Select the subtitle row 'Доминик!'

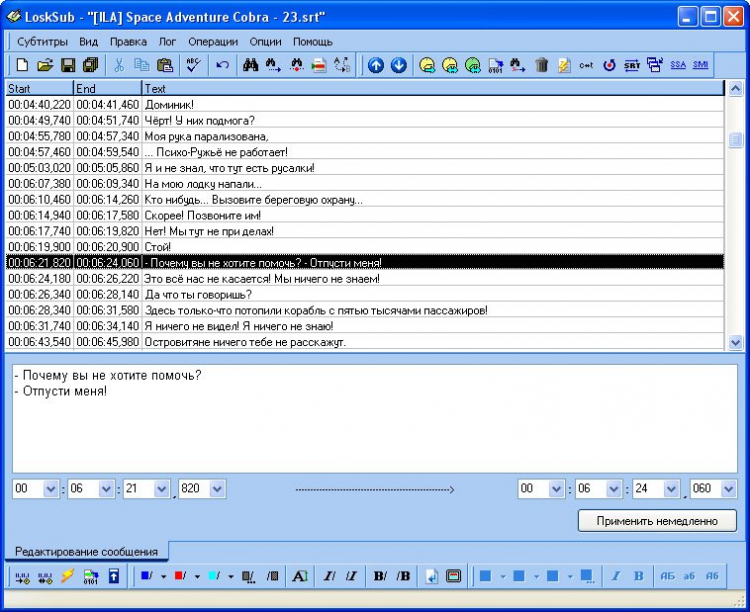coord(365,104)
